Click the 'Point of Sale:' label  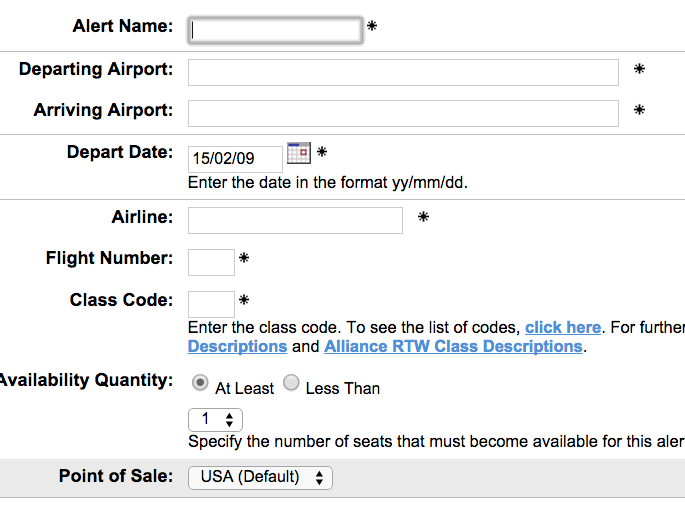click(x=116, y=476)
